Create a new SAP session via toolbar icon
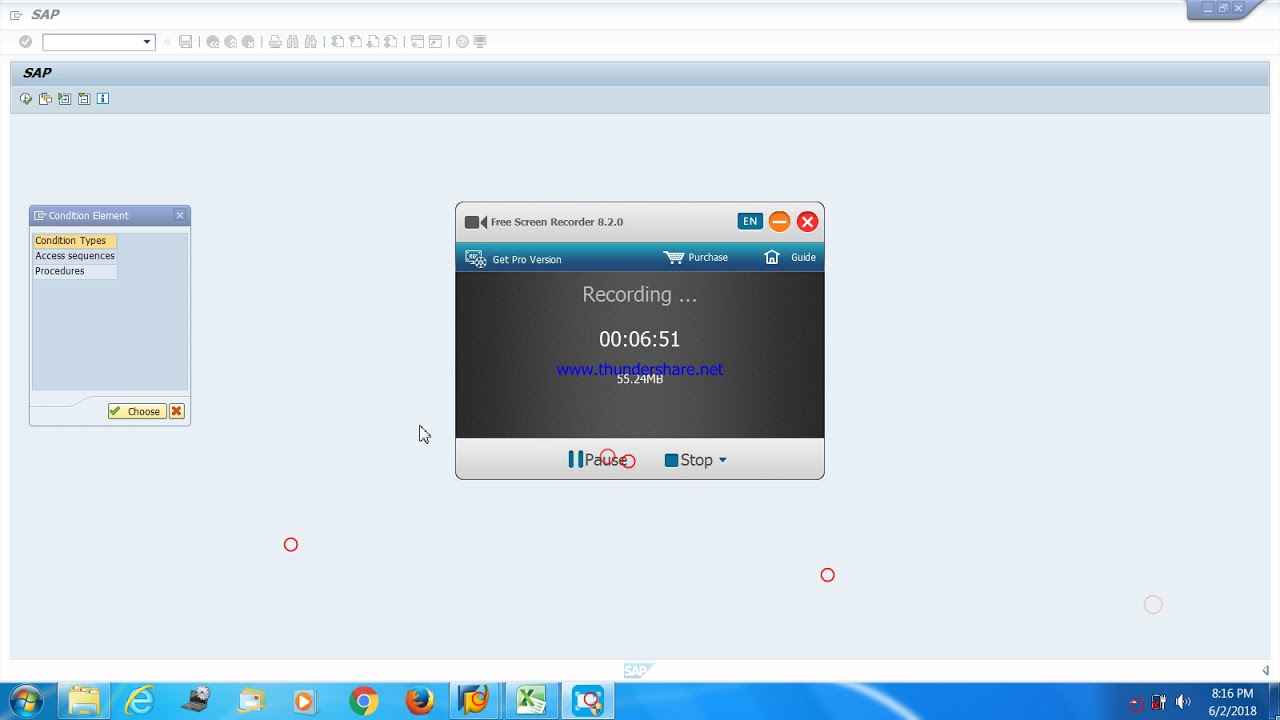 coord(418,42)
